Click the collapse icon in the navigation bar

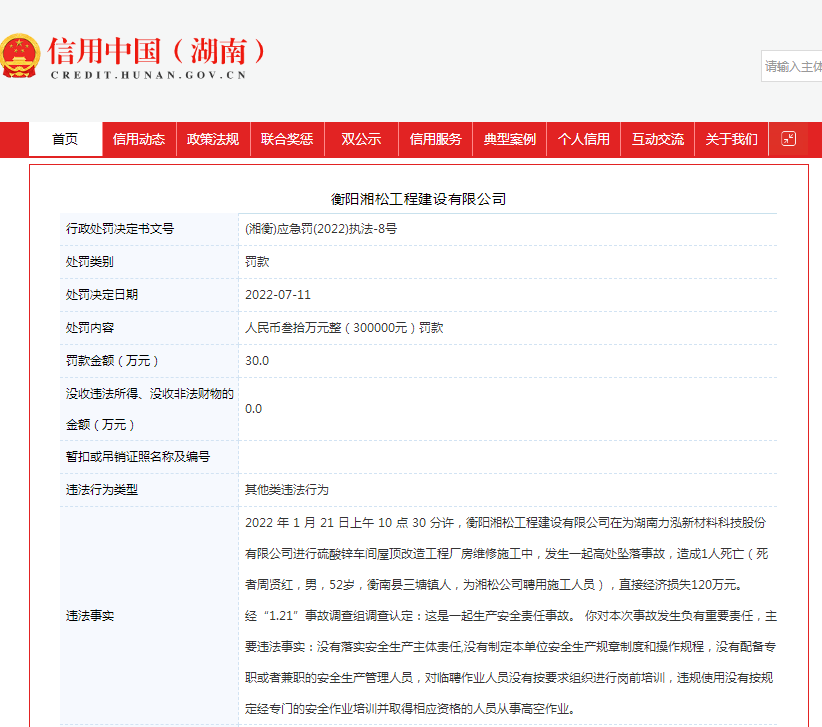[x=788, y=139]
